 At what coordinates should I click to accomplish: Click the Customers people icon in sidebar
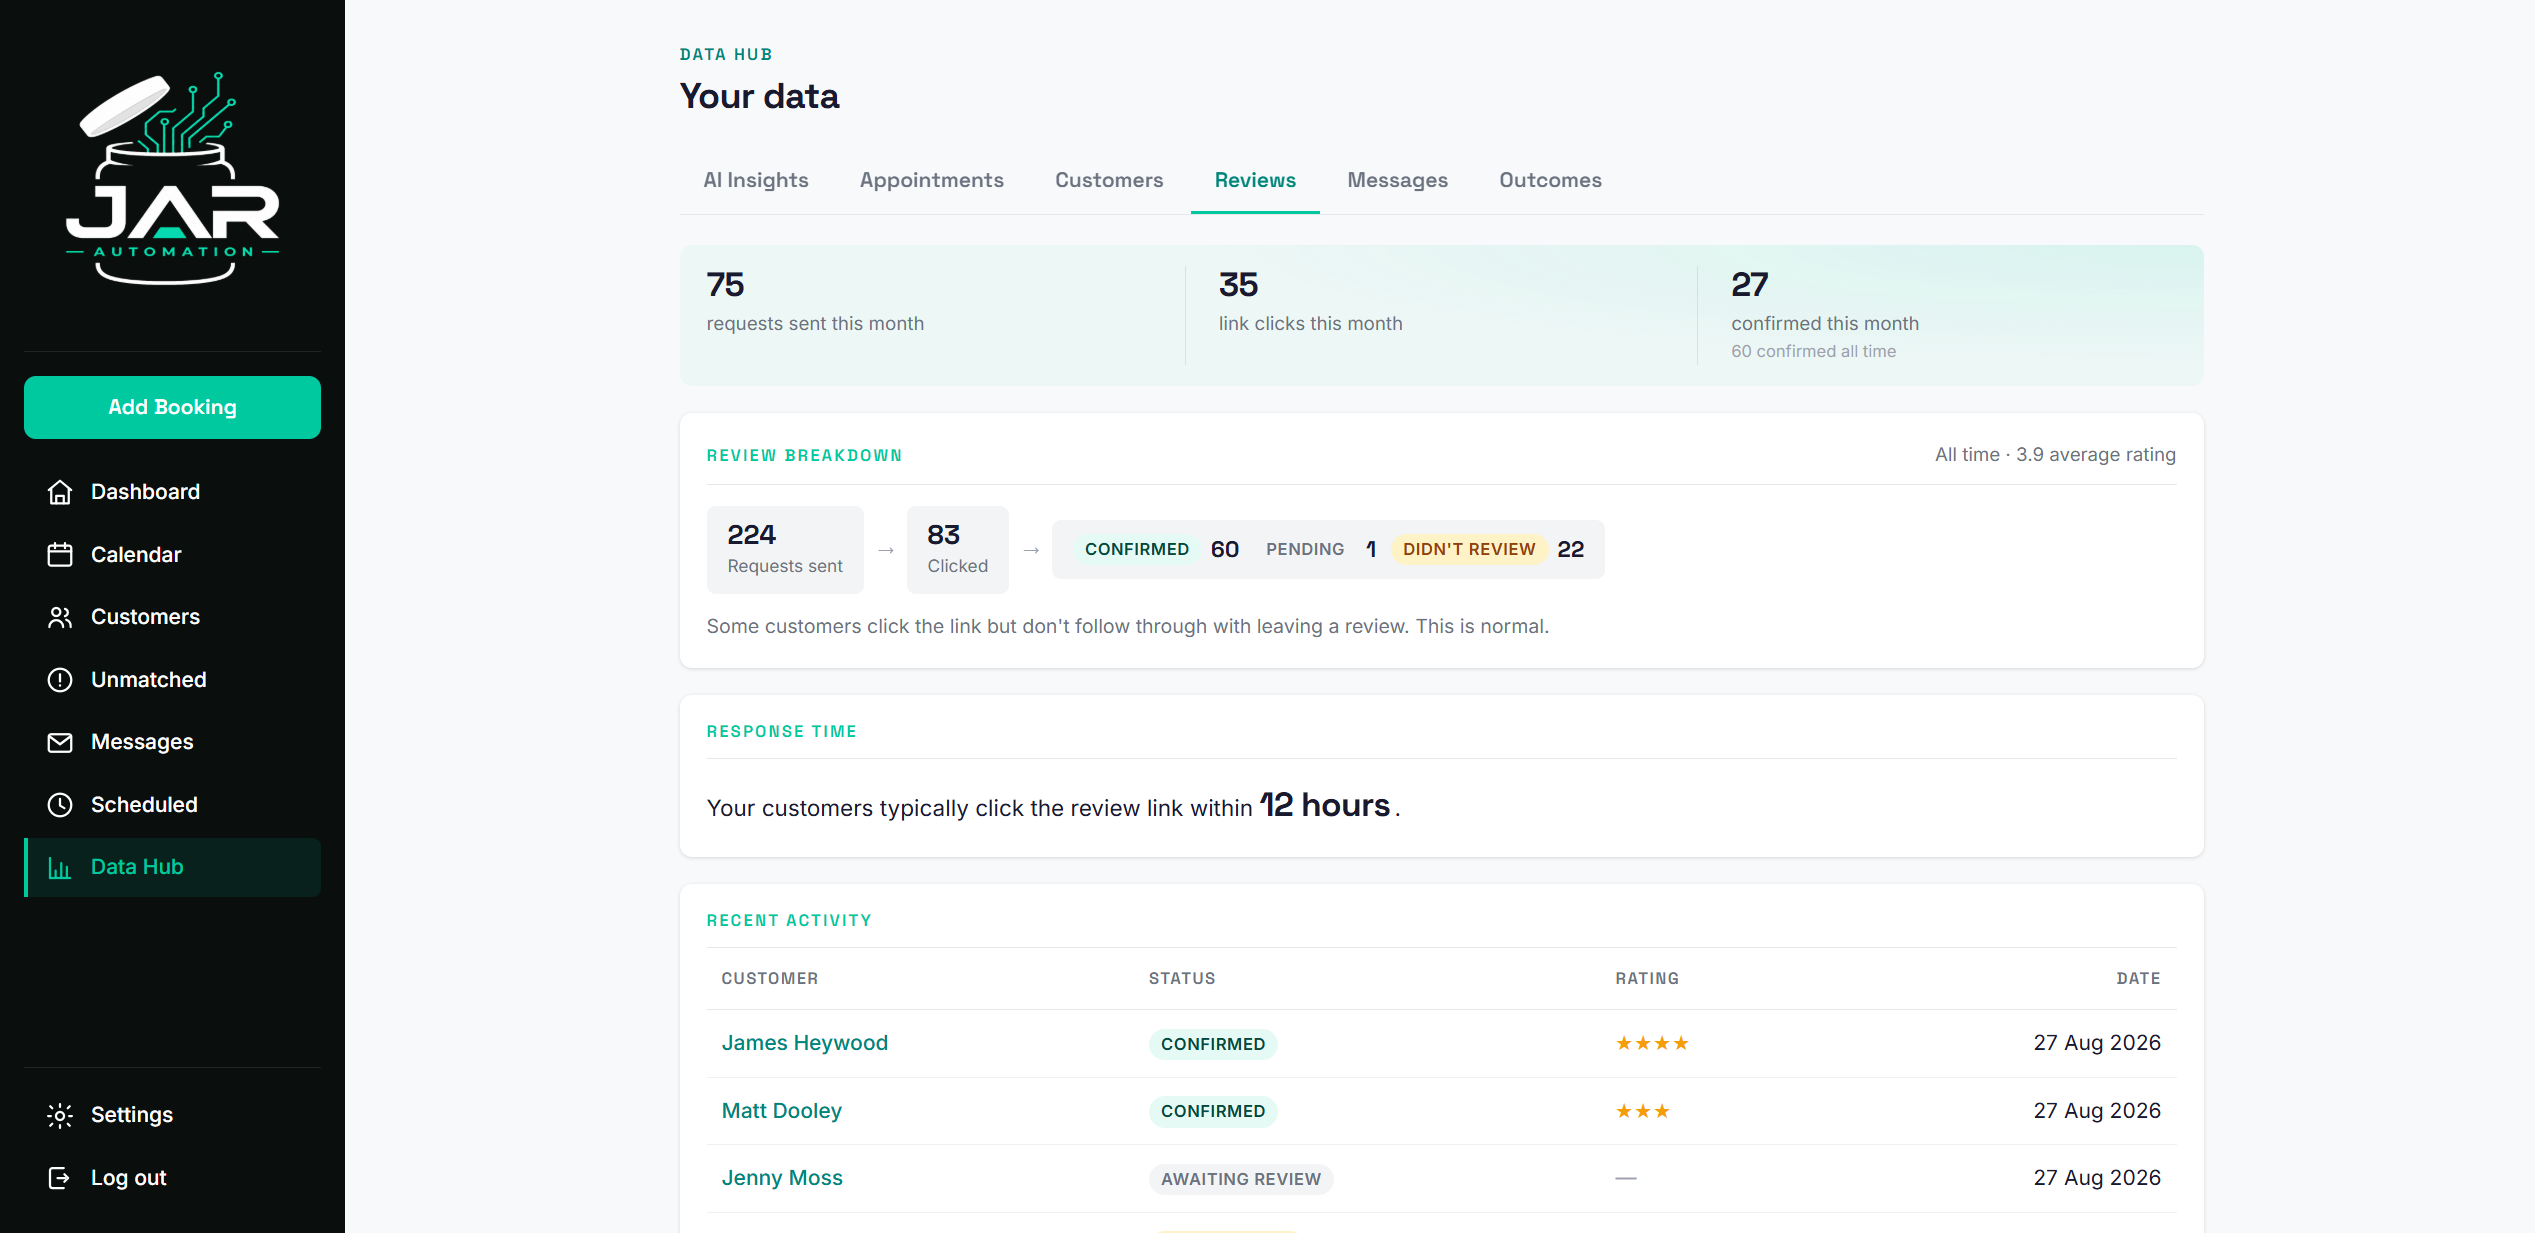point(60,617)
